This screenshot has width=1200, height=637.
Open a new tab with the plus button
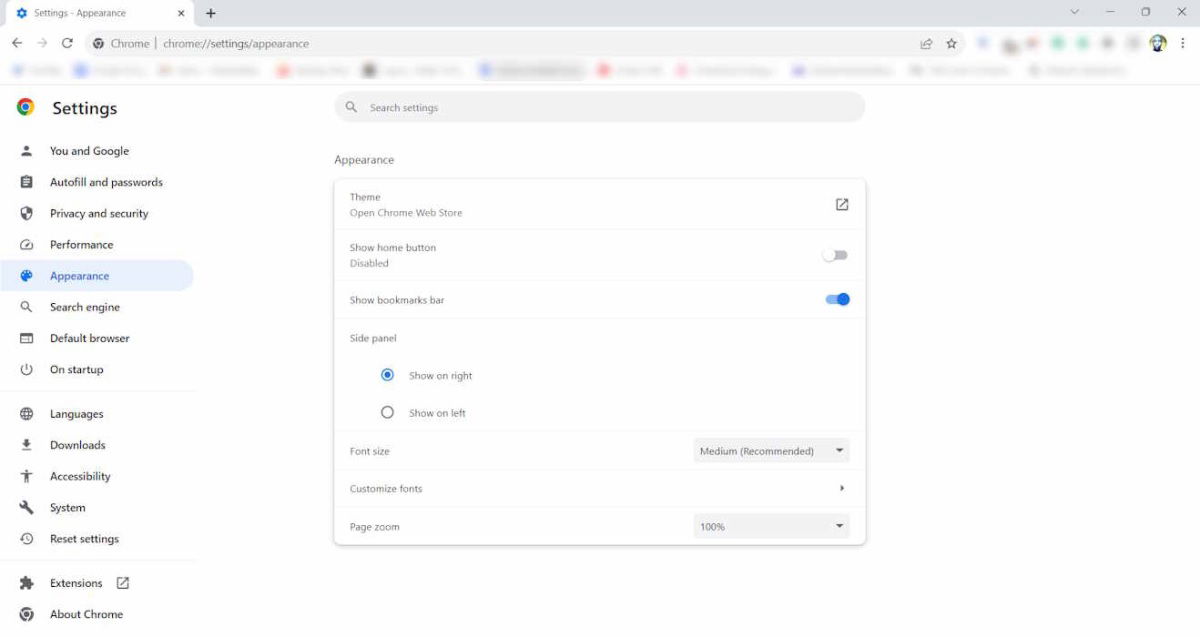(210, 13)
